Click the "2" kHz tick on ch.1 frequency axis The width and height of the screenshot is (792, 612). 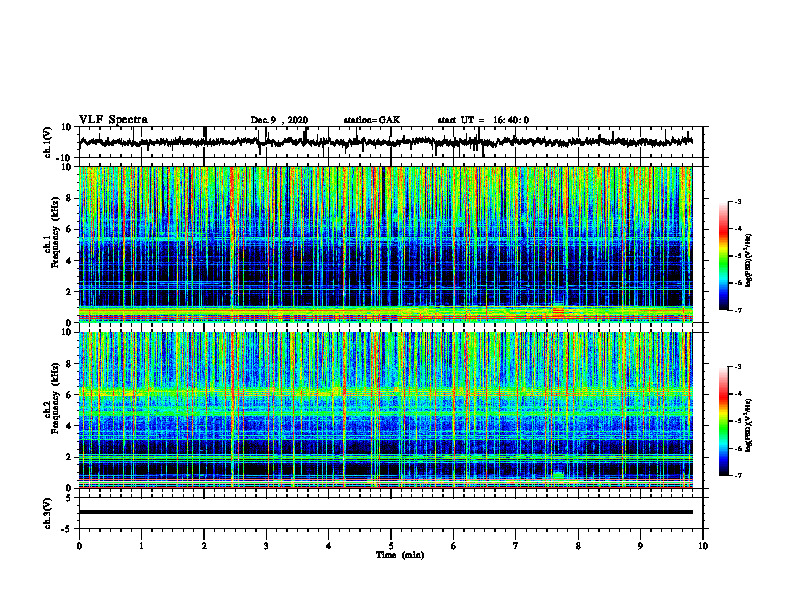tap(70, 291)
